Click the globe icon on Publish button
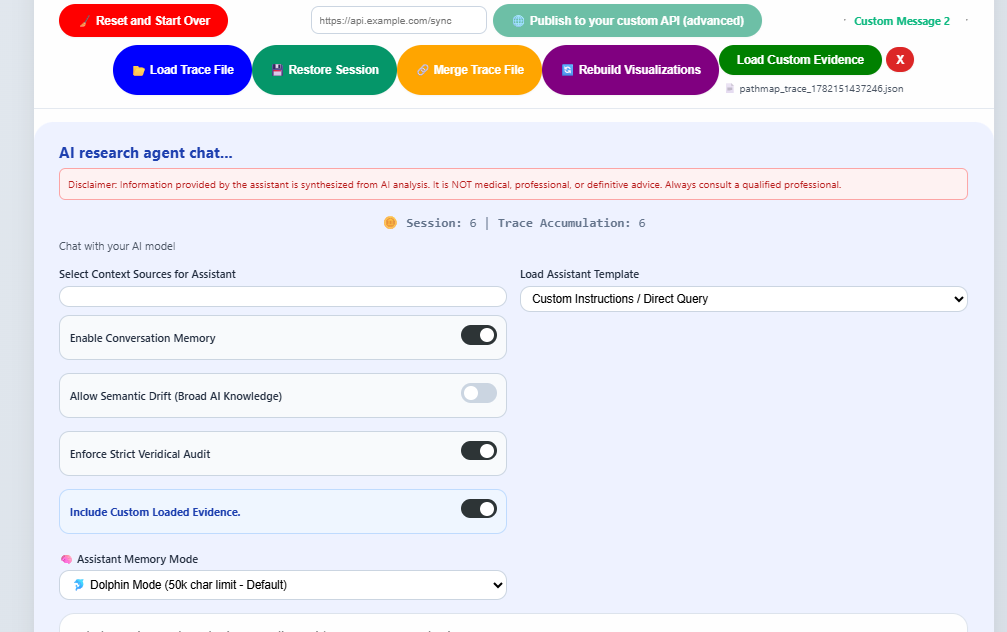1007x632 pixels. click(518, 21)
